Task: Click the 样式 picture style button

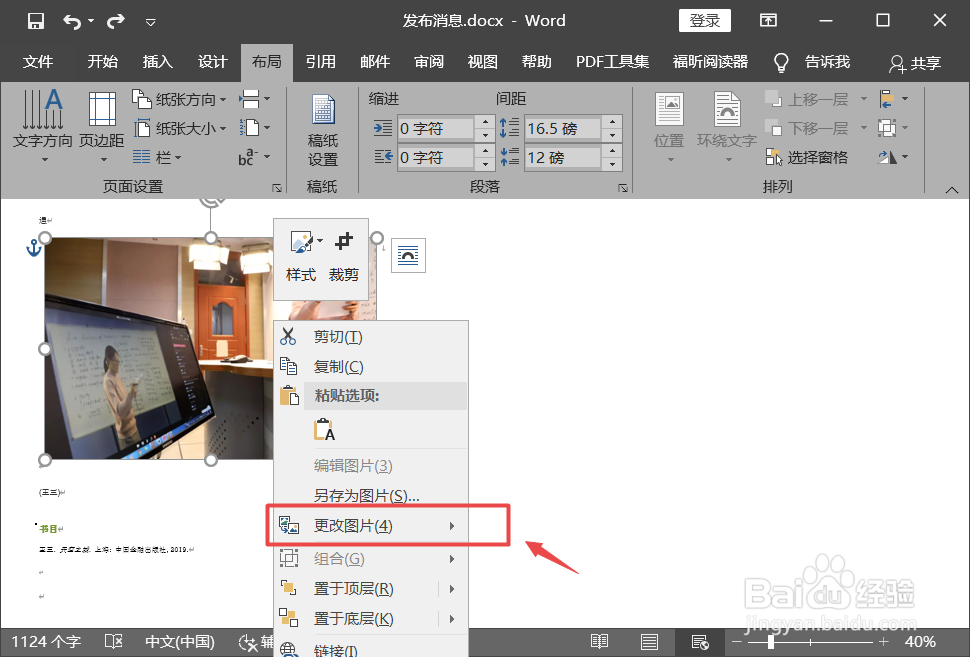Action: pos(301,257)
